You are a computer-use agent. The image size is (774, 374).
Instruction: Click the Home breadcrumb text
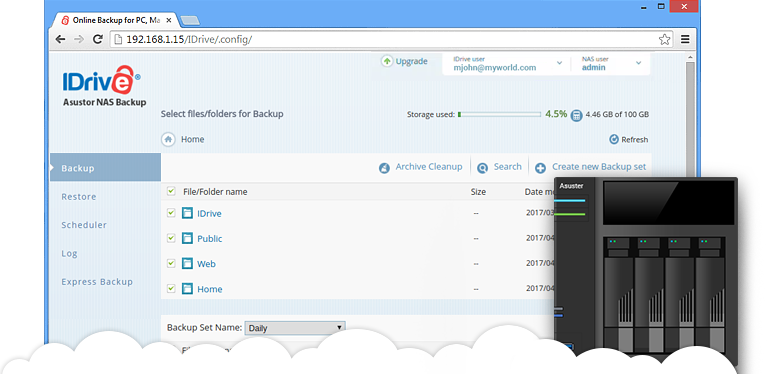[193, 139]
